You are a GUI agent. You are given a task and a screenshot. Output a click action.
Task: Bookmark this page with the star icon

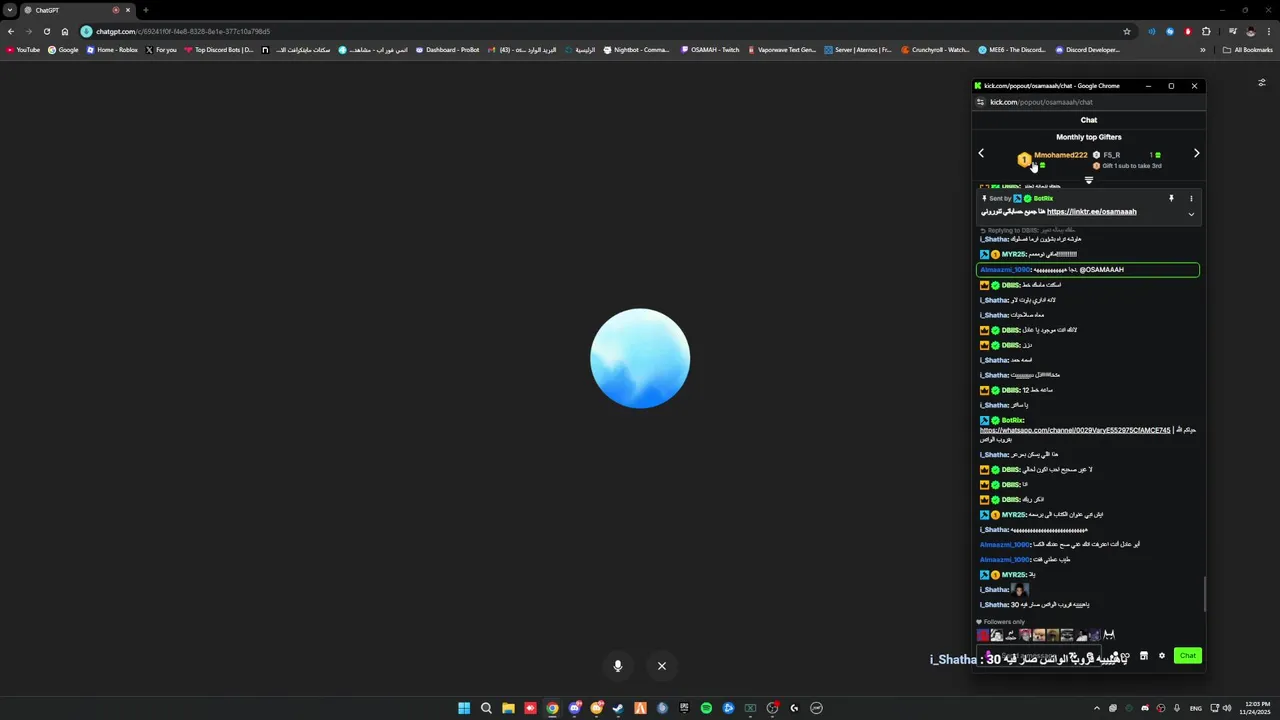click(1127, 31)
